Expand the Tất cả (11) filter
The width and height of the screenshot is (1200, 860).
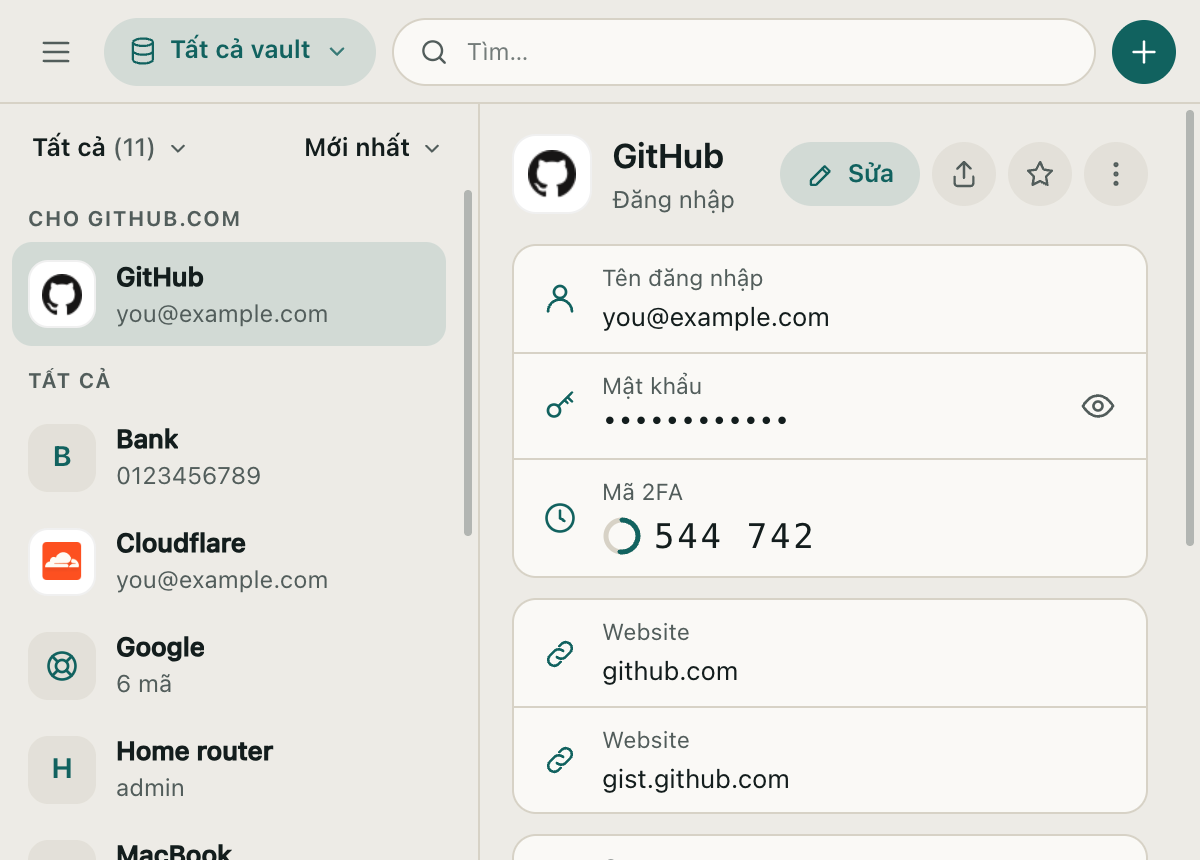(110, 148)
